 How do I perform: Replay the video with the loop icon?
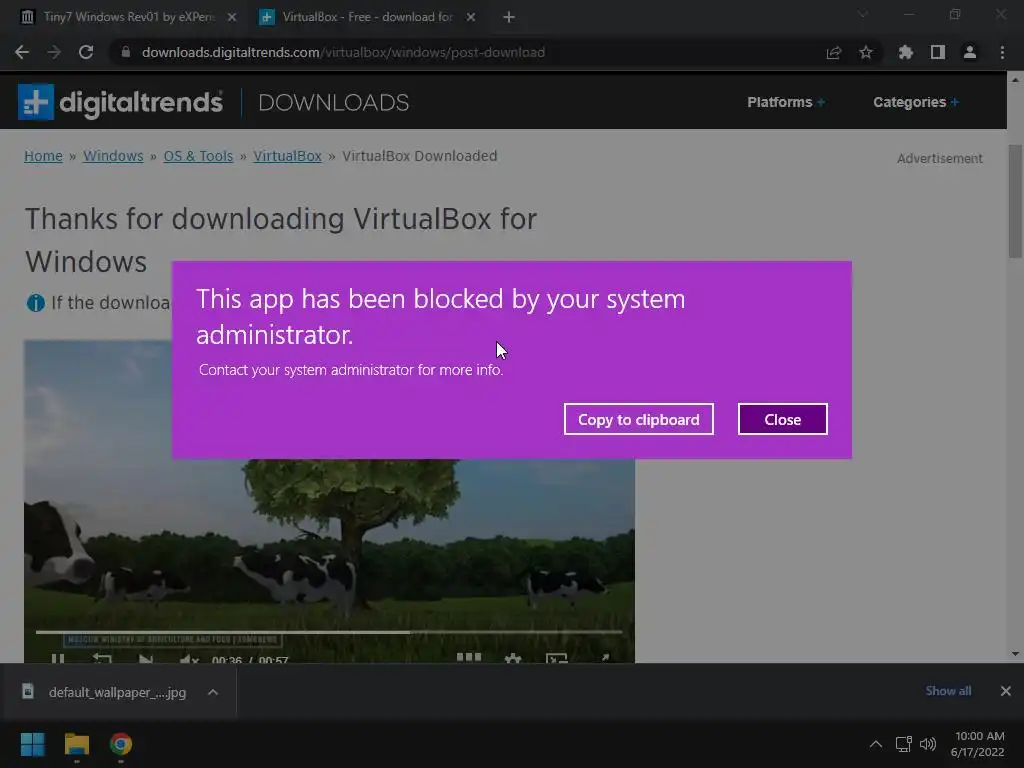click(102, 658)
